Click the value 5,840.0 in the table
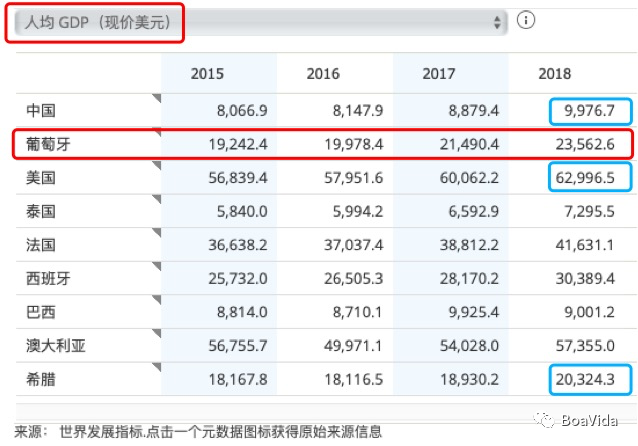This screenshot has width=638, height=446. 242,212
